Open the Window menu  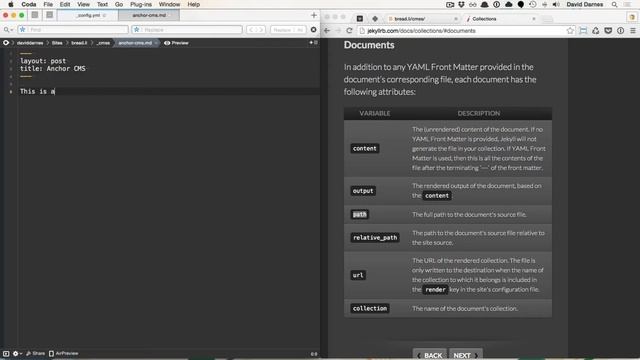(x=169, y=4)
